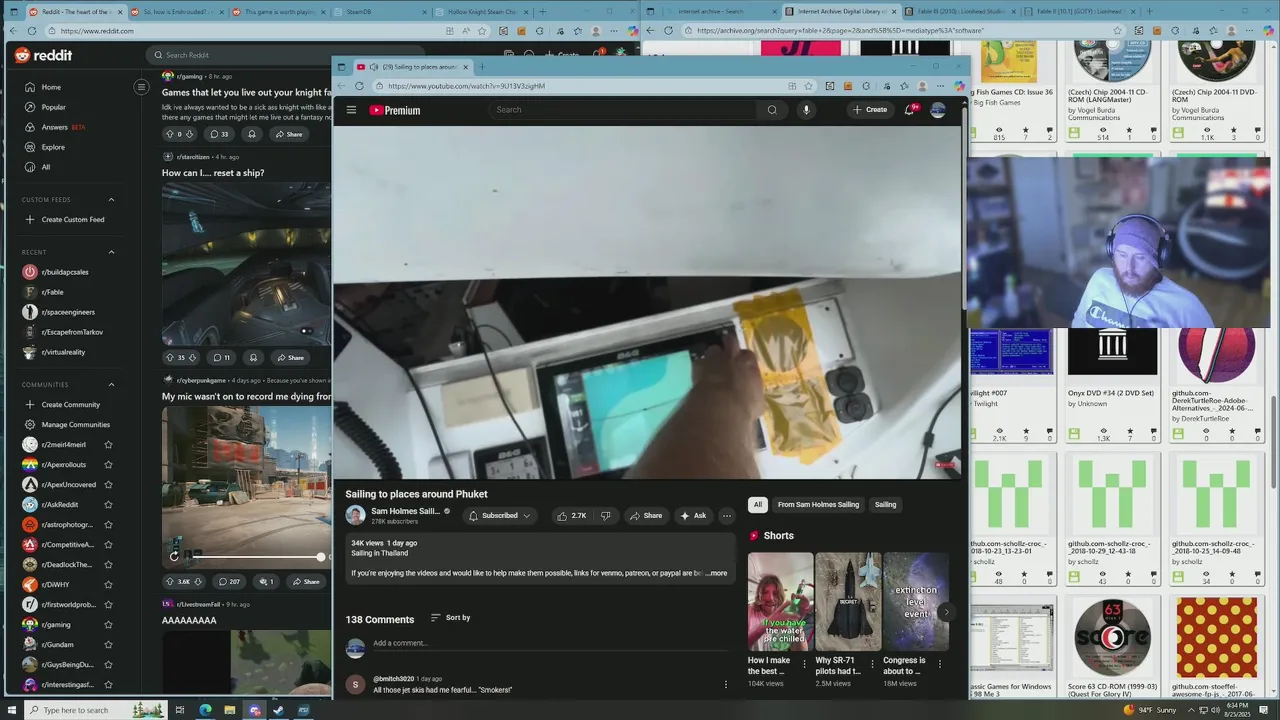
Task: Open options for 'Congress is about to' short
Action: point(939,664)
